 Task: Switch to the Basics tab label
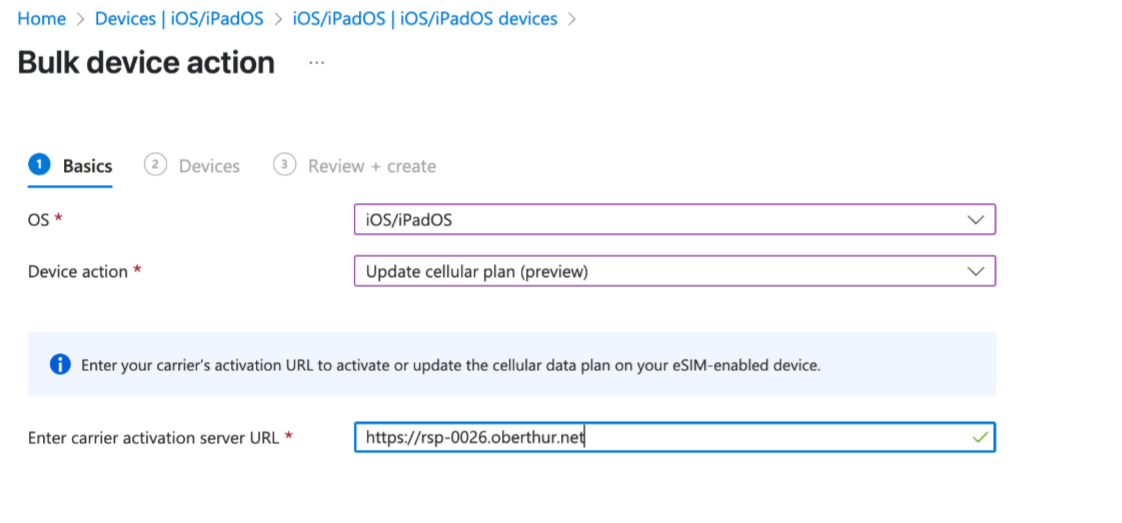[x=87, y=166]
